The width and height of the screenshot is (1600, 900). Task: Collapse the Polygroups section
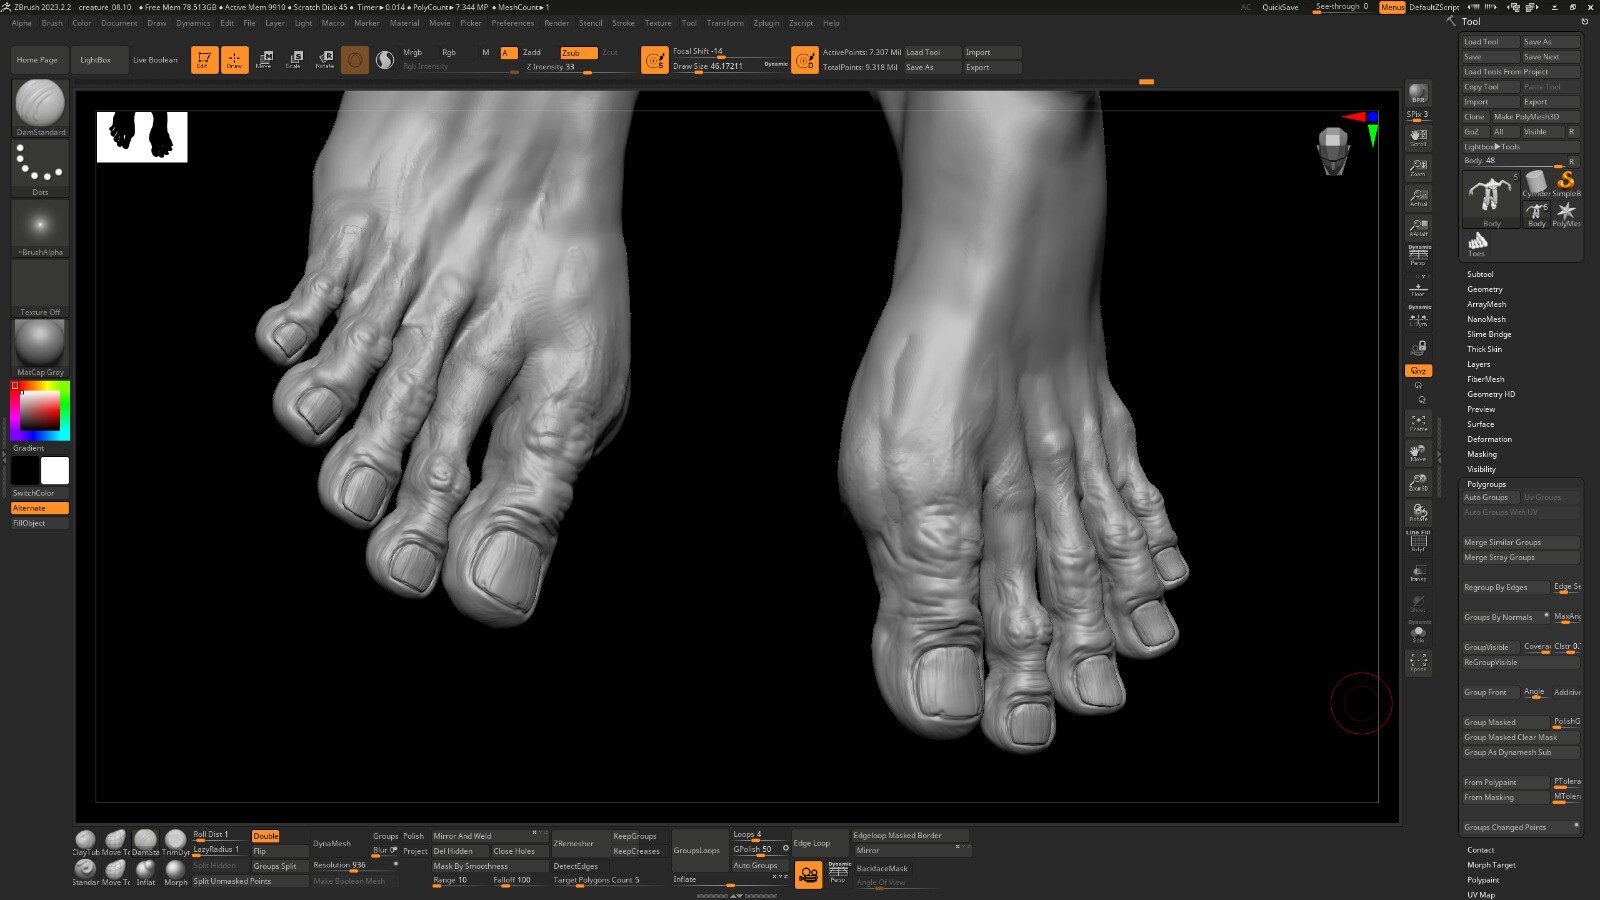(1486, 484)
